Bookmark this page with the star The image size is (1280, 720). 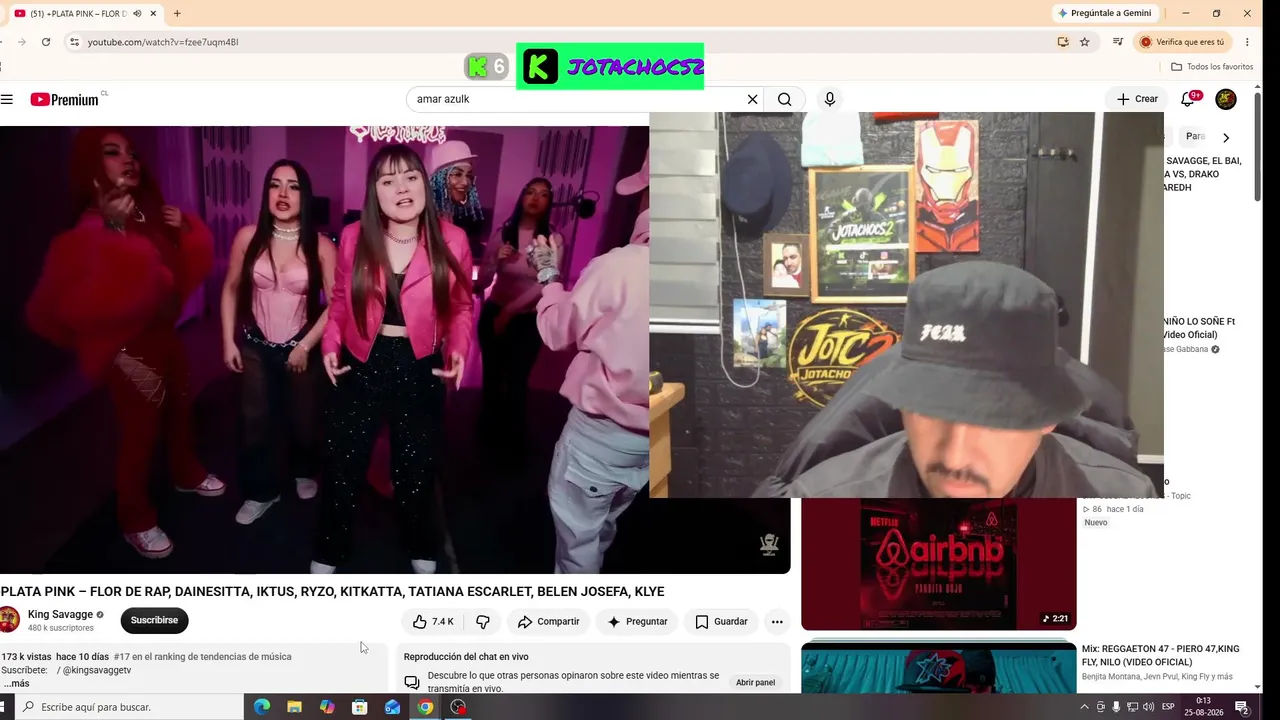[1084, 42]
